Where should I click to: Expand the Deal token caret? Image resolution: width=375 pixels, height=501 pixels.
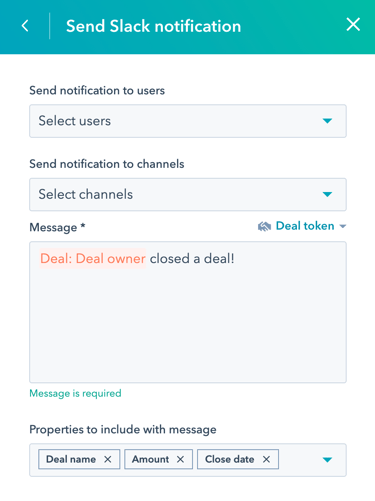click(342, 227)
